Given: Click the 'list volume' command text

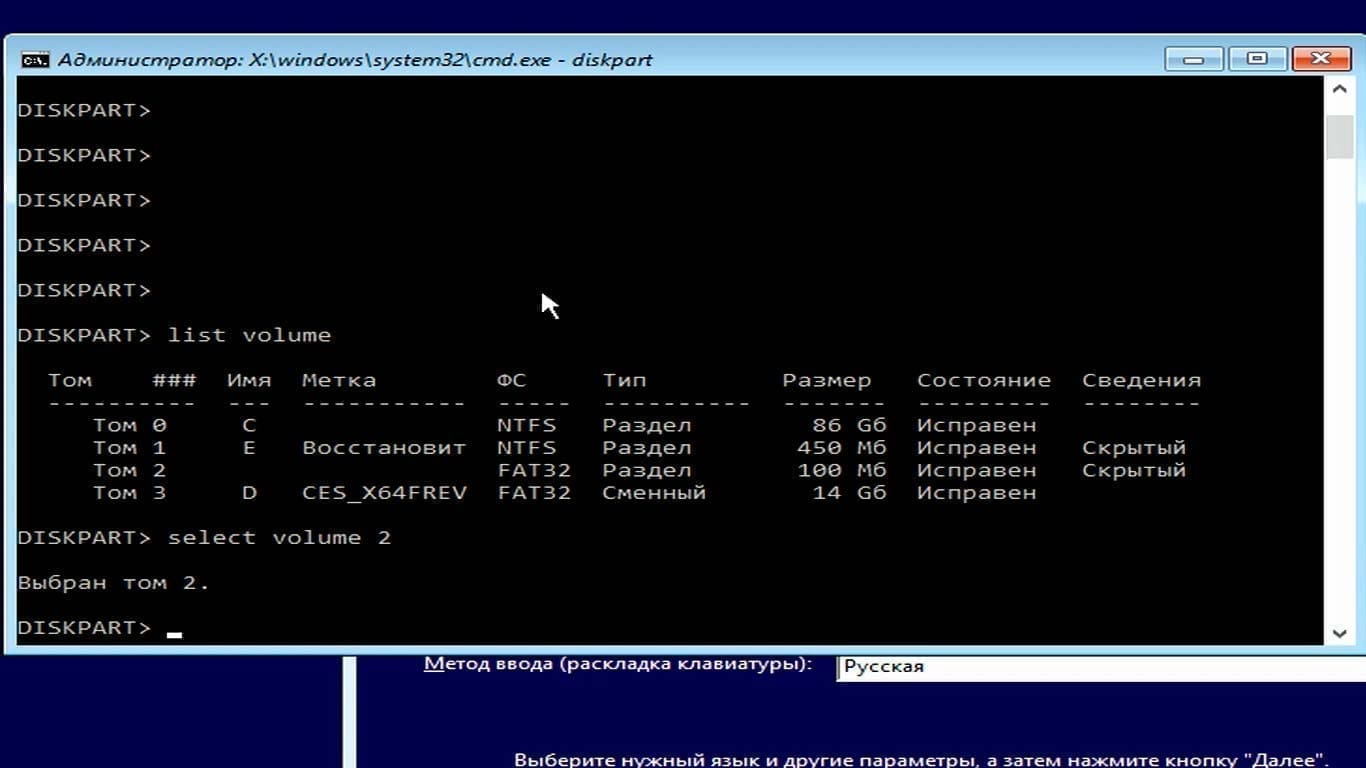Looking at the screenshot, I should coord(249,335).
